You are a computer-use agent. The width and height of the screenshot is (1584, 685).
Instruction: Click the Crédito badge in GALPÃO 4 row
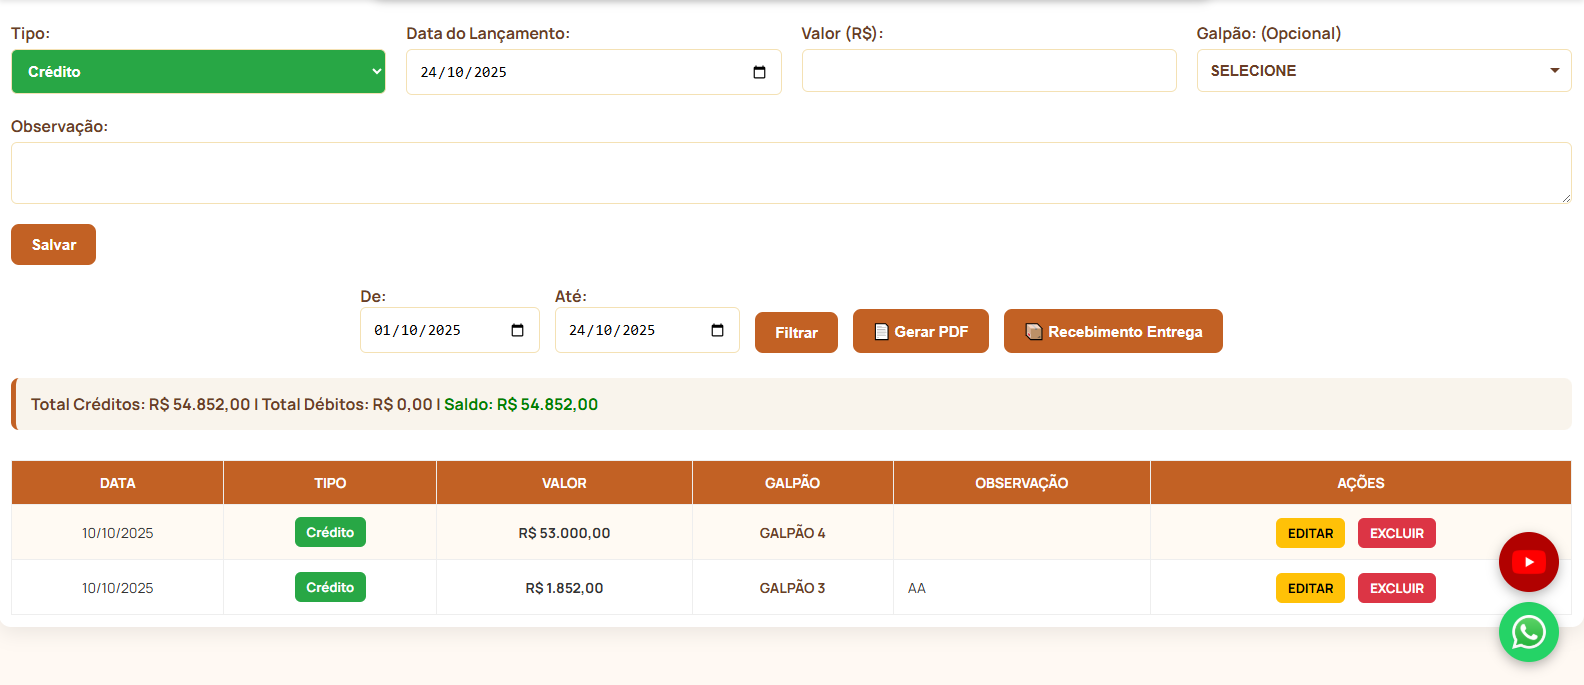click(x=330, y=532)
